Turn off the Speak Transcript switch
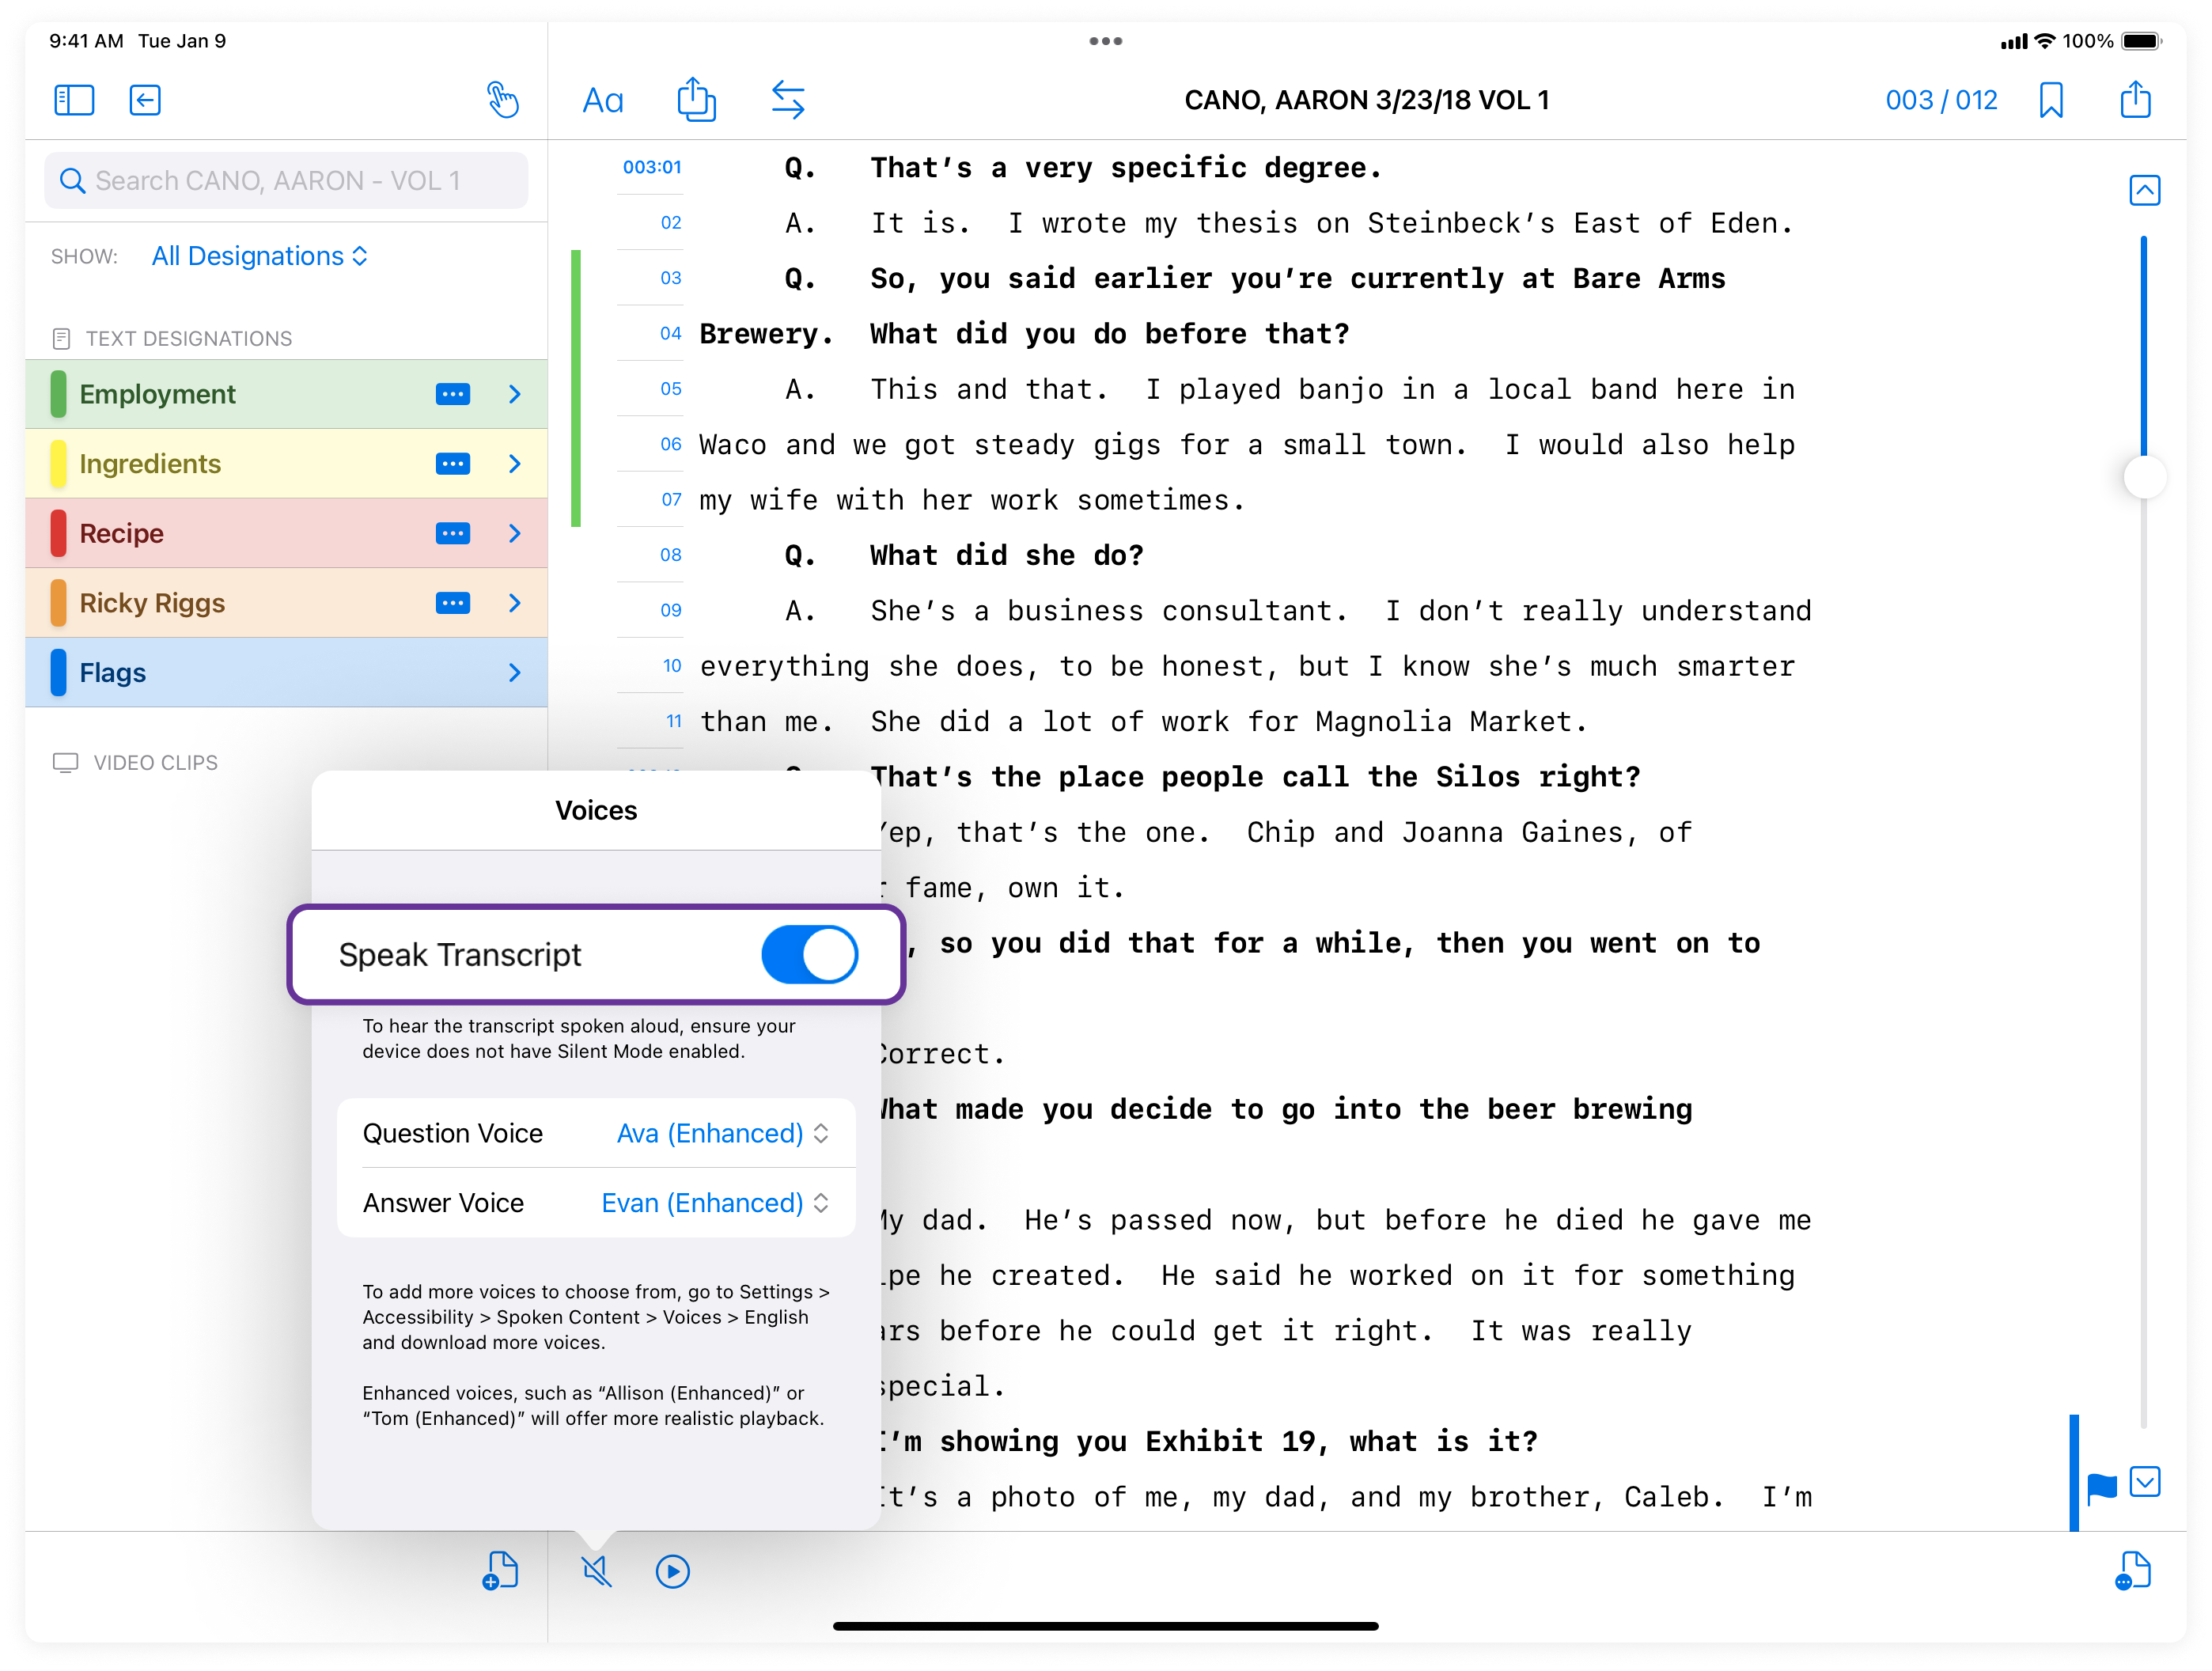Image resolution: width=2212 pixels, height=1671 pixels. (809, 954)
